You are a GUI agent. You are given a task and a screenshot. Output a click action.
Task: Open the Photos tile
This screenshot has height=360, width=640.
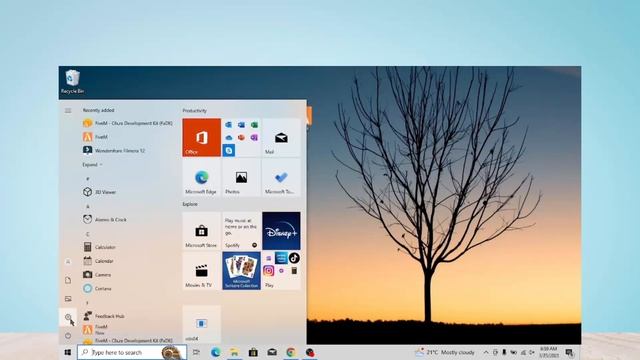click(x=241, y=178)
